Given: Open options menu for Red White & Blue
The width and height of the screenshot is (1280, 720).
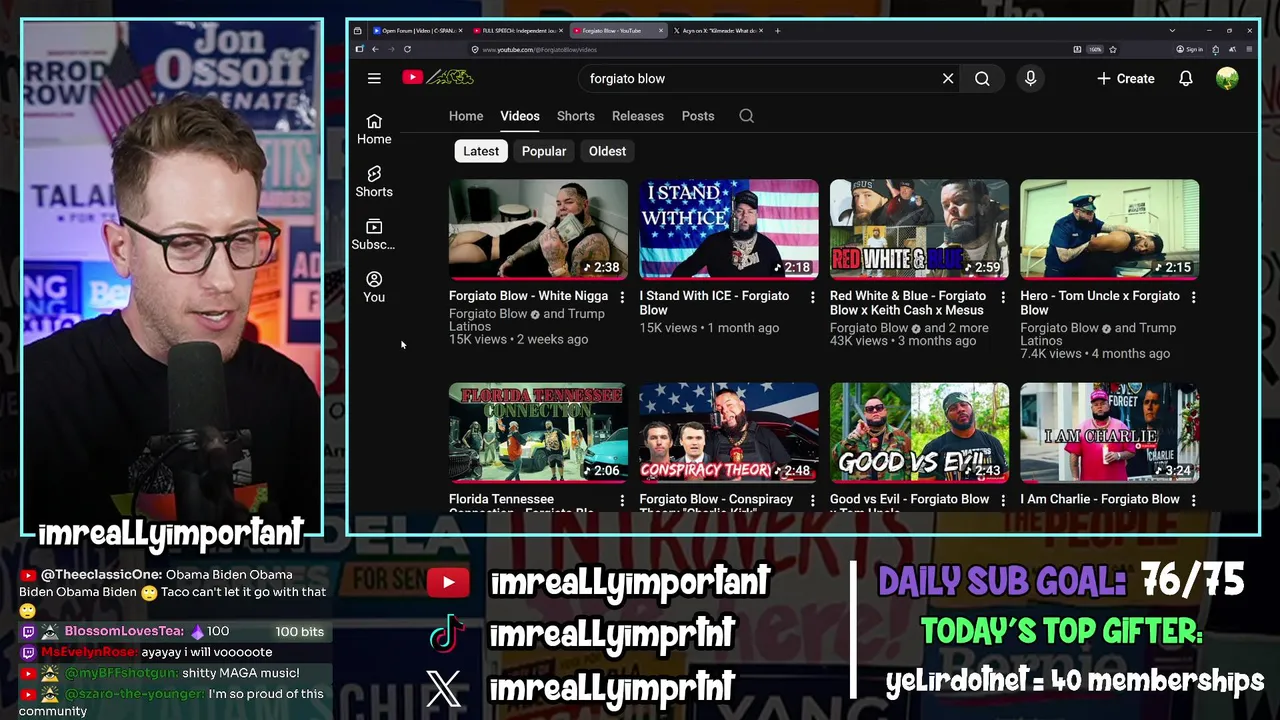Looking at the screenshot, I should [1003, 297].
